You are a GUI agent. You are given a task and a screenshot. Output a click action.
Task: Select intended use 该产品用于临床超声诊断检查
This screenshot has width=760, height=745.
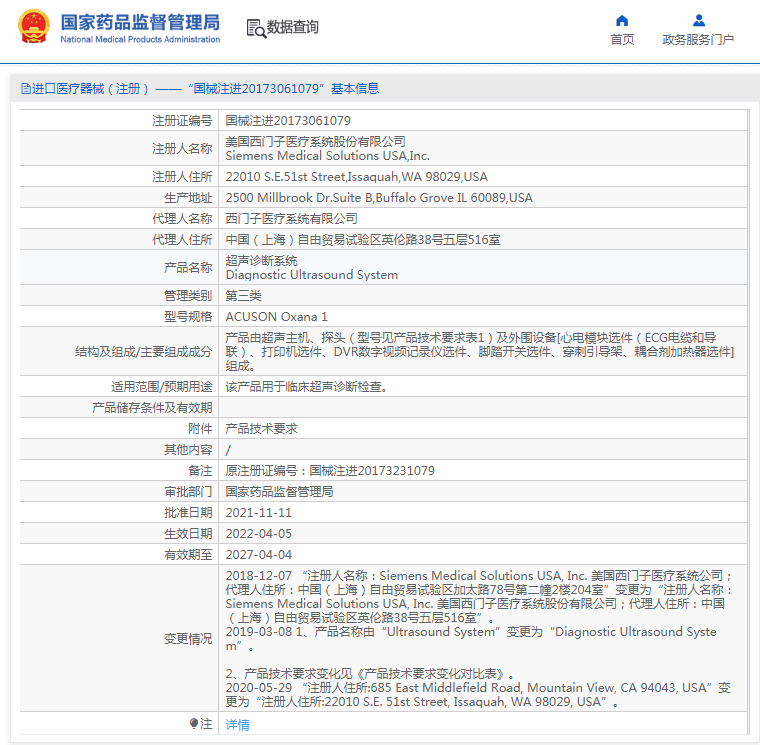(x=306, y=387)
